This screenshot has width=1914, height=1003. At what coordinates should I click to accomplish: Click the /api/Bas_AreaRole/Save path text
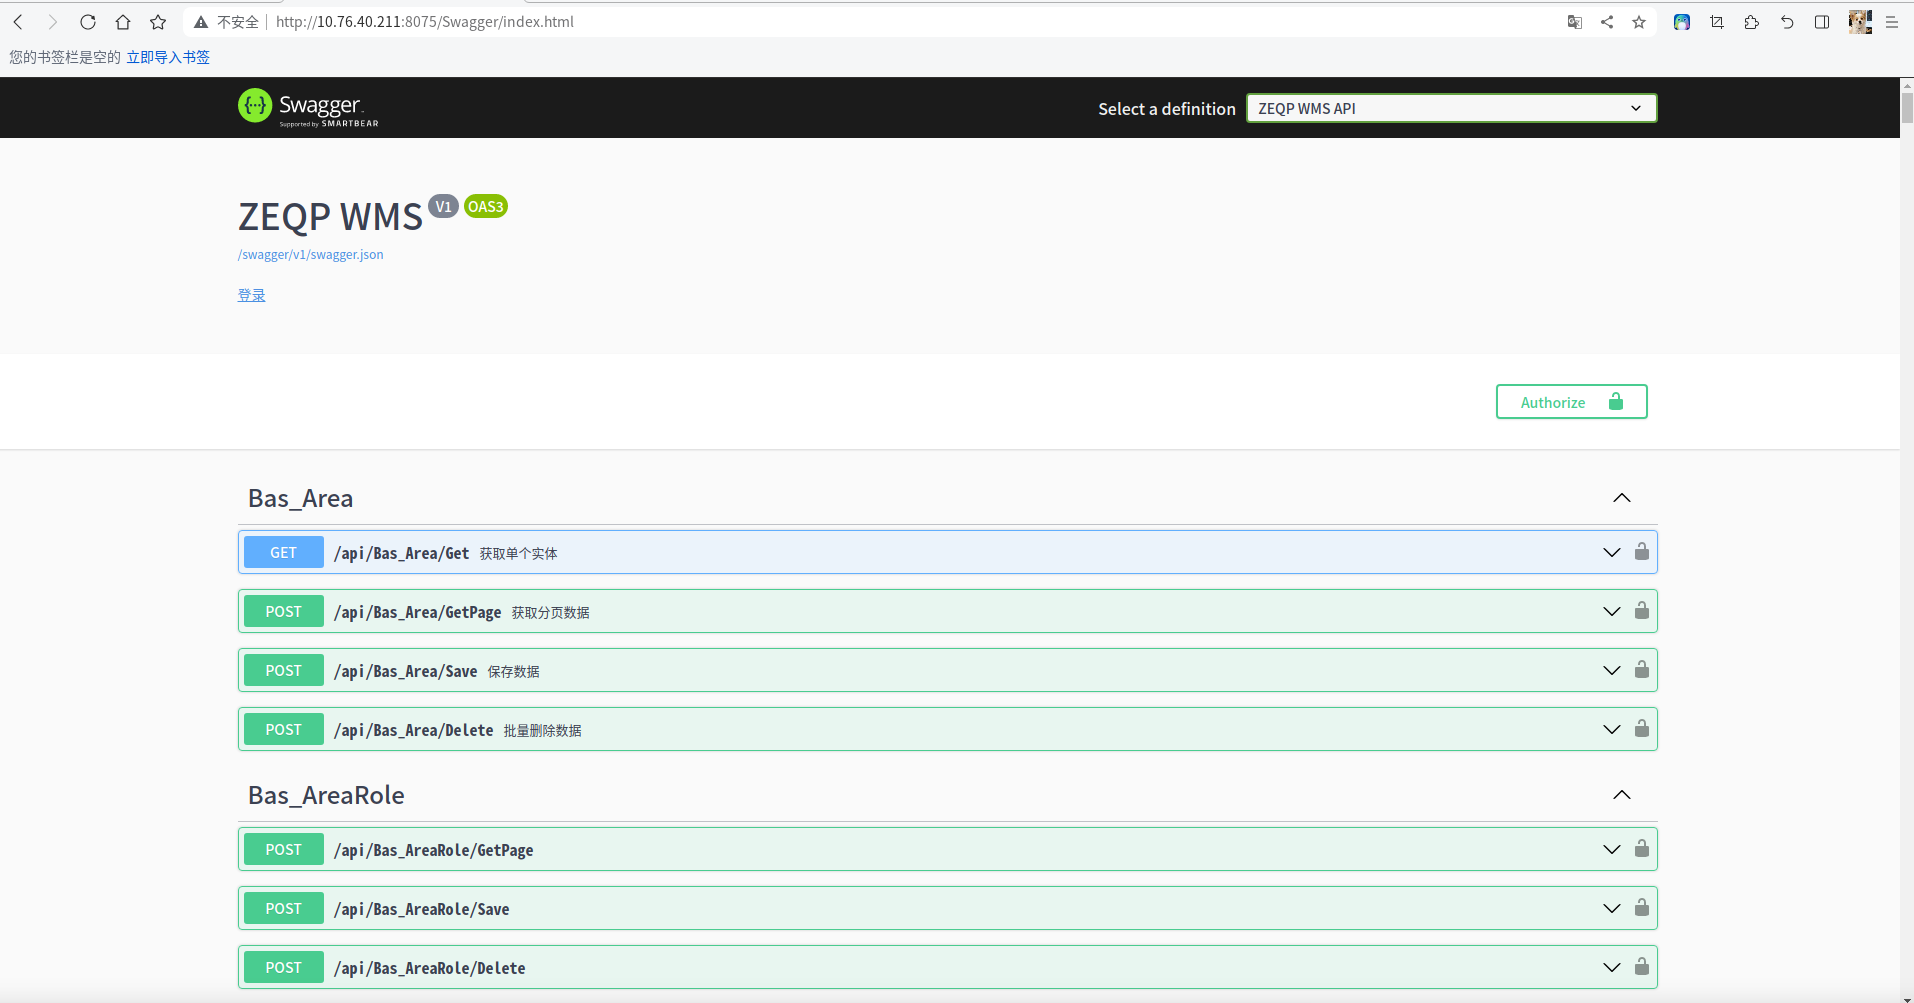point(421,909)
